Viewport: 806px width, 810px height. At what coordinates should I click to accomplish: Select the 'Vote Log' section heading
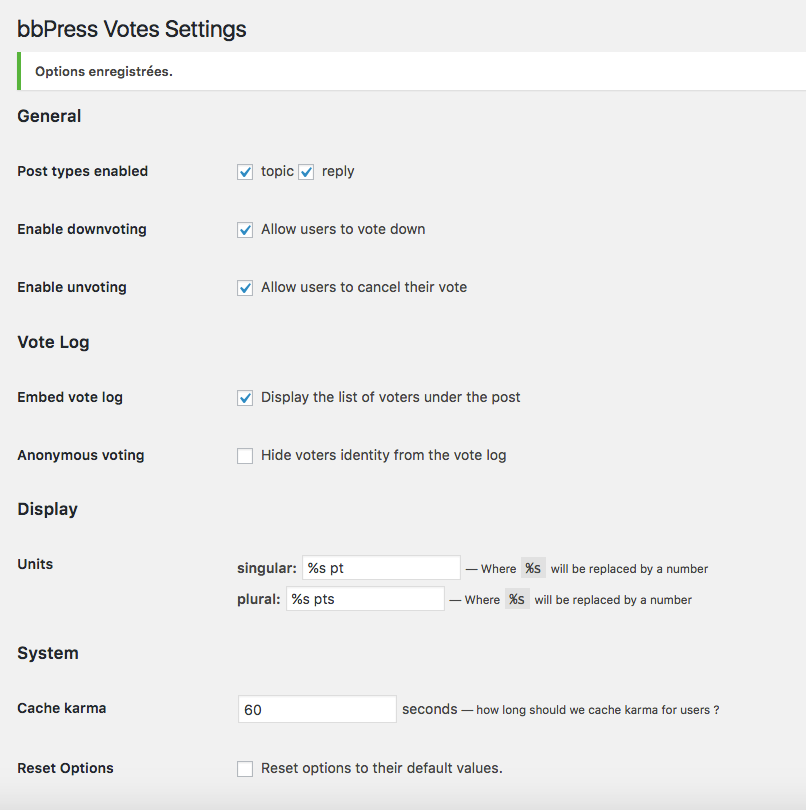53,342
